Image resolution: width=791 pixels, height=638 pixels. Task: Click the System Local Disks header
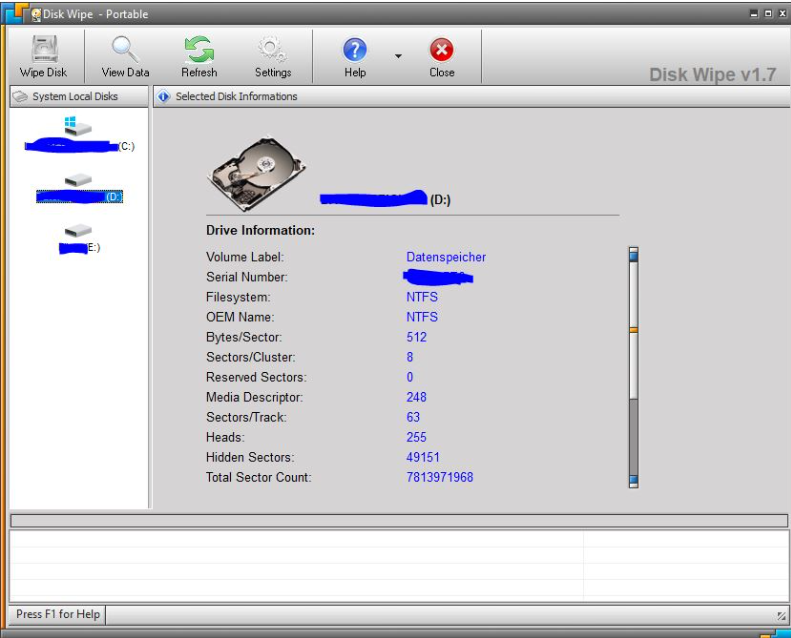79,96
